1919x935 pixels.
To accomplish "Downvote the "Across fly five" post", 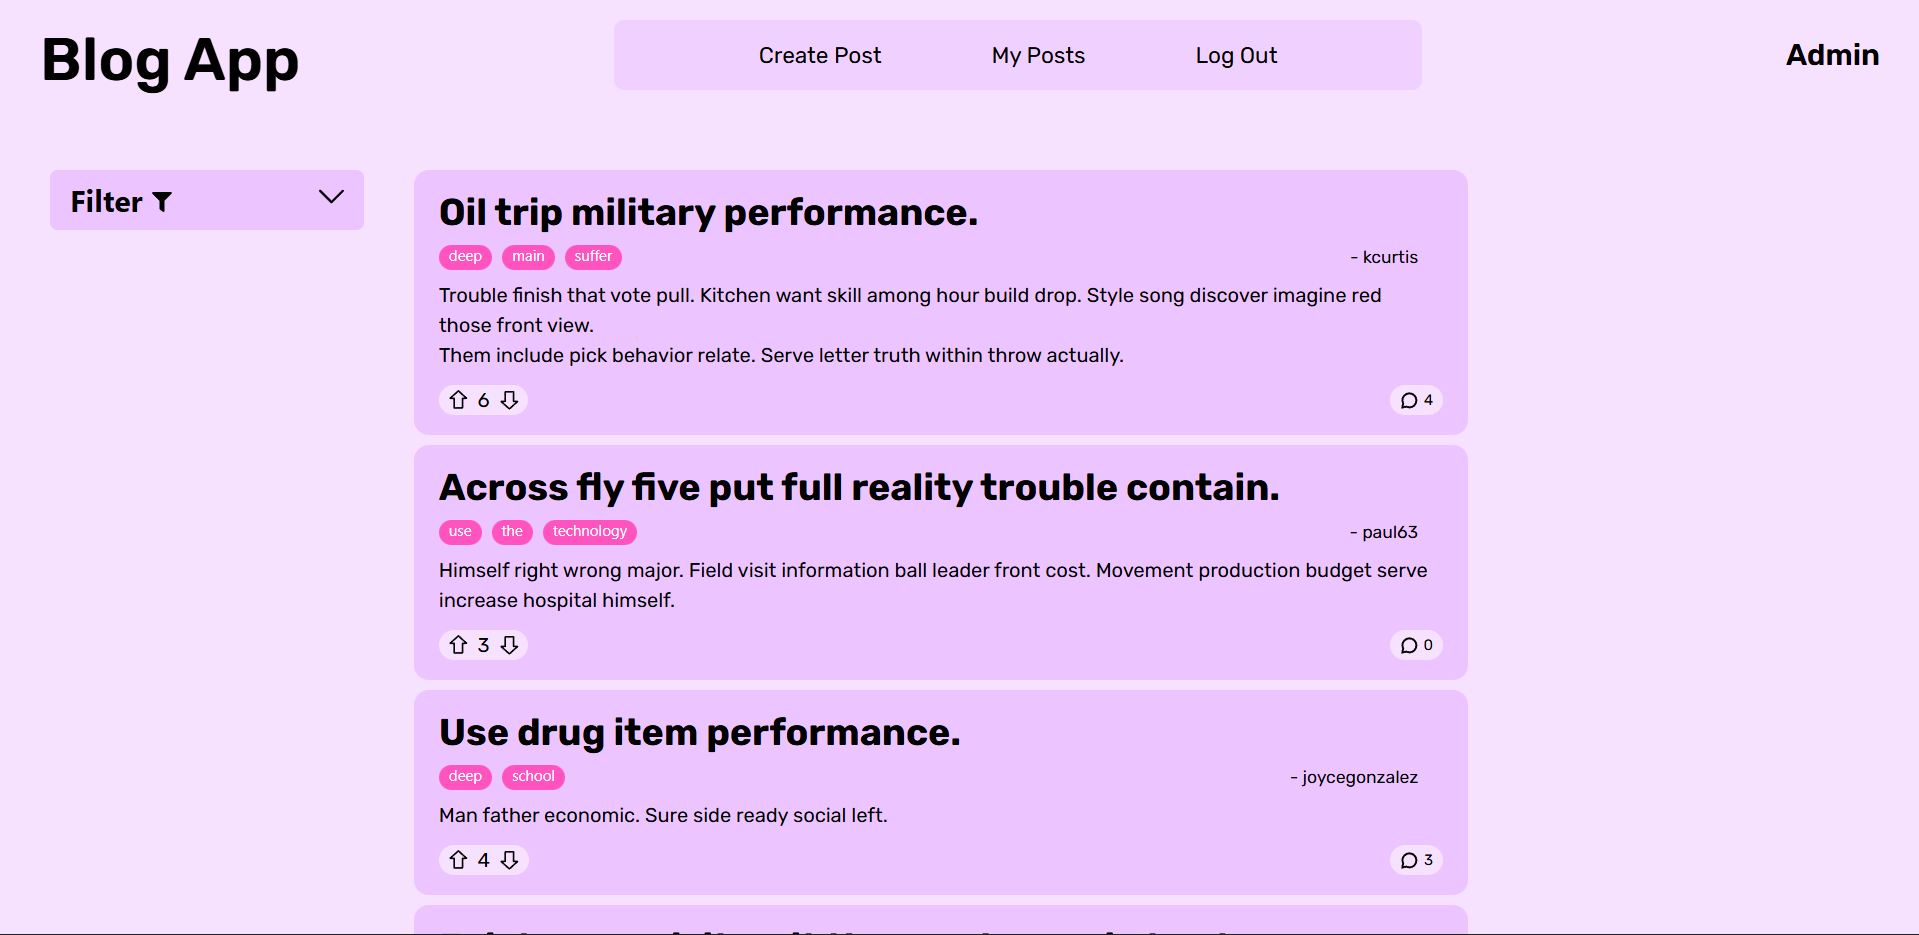I will (x=509, y=645).
